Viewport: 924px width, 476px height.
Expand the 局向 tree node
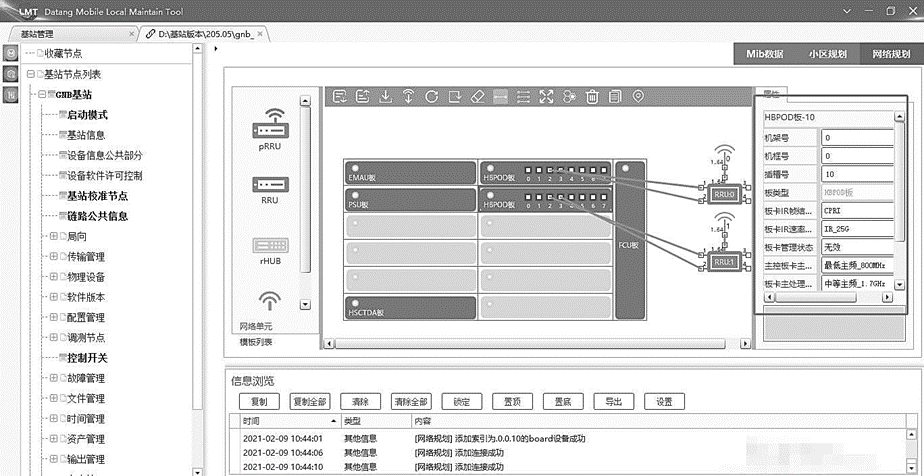[x=54, y=236]
